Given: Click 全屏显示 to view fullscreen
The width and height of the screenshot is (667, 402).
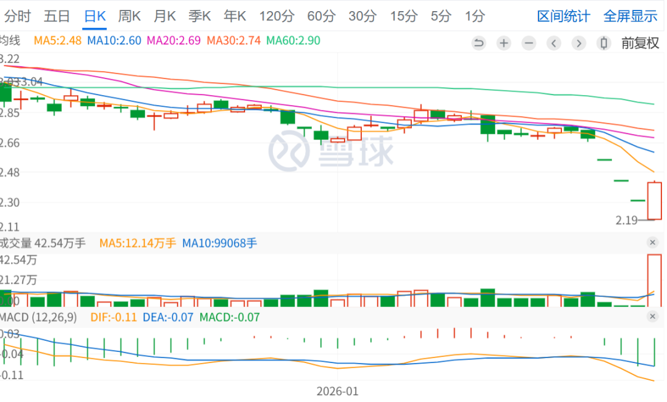Looking at the screenshot, I should tap(630, 16).
